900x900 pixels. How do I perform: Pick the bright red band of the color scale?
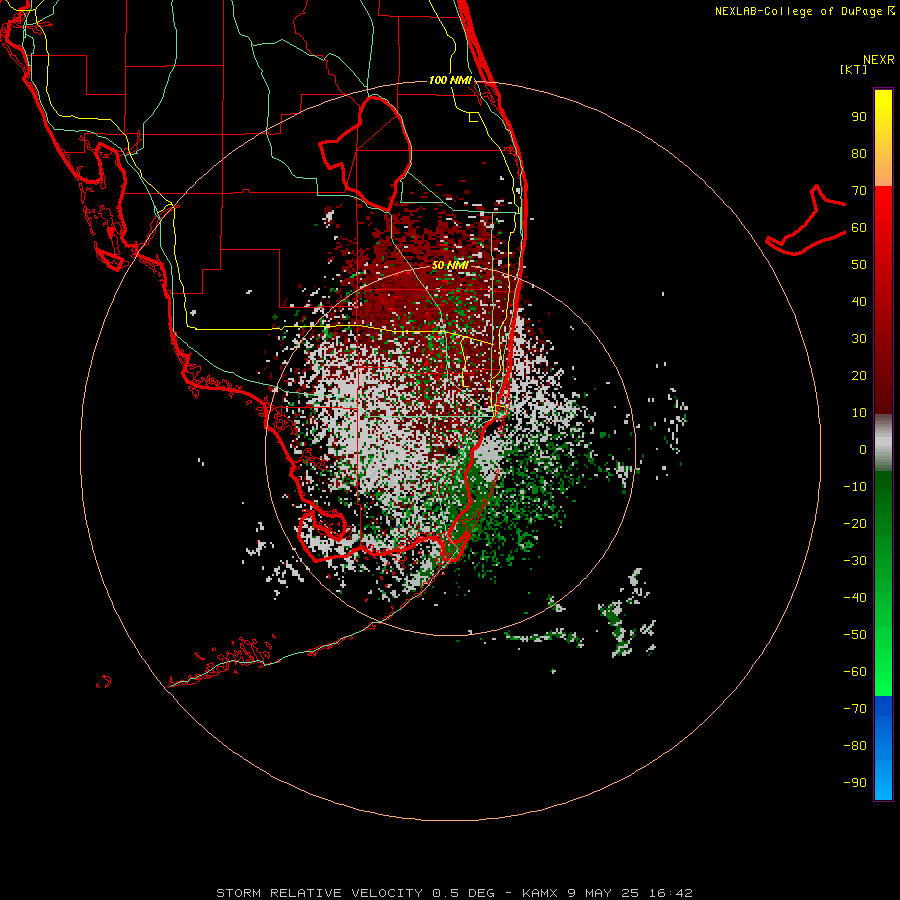[x=883, y=230]
